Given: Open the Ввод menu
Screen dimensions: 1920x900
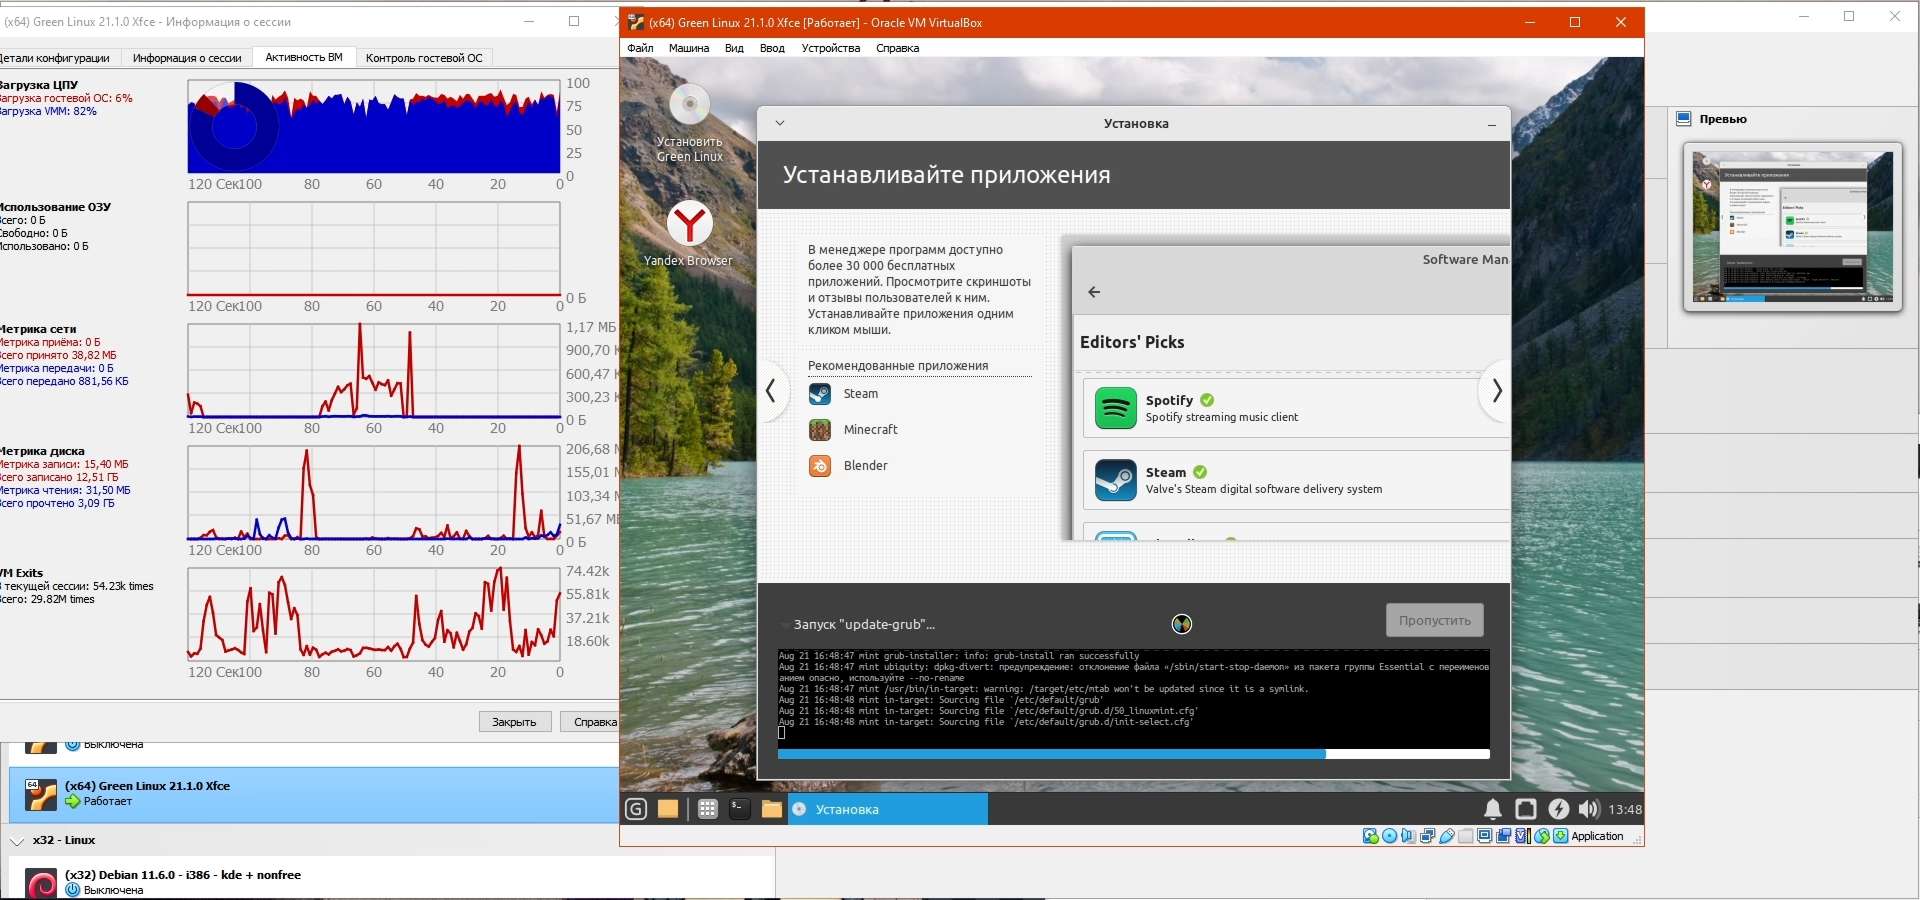Looking at the screenshot, I should pos(772,48).
